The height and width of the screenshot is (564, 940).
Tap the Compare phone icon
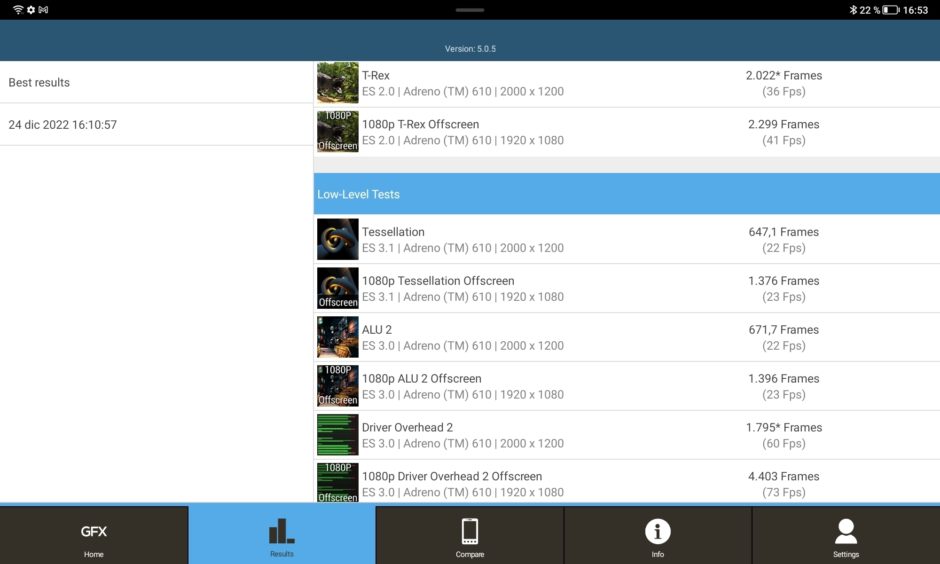(x=469, y=531)
